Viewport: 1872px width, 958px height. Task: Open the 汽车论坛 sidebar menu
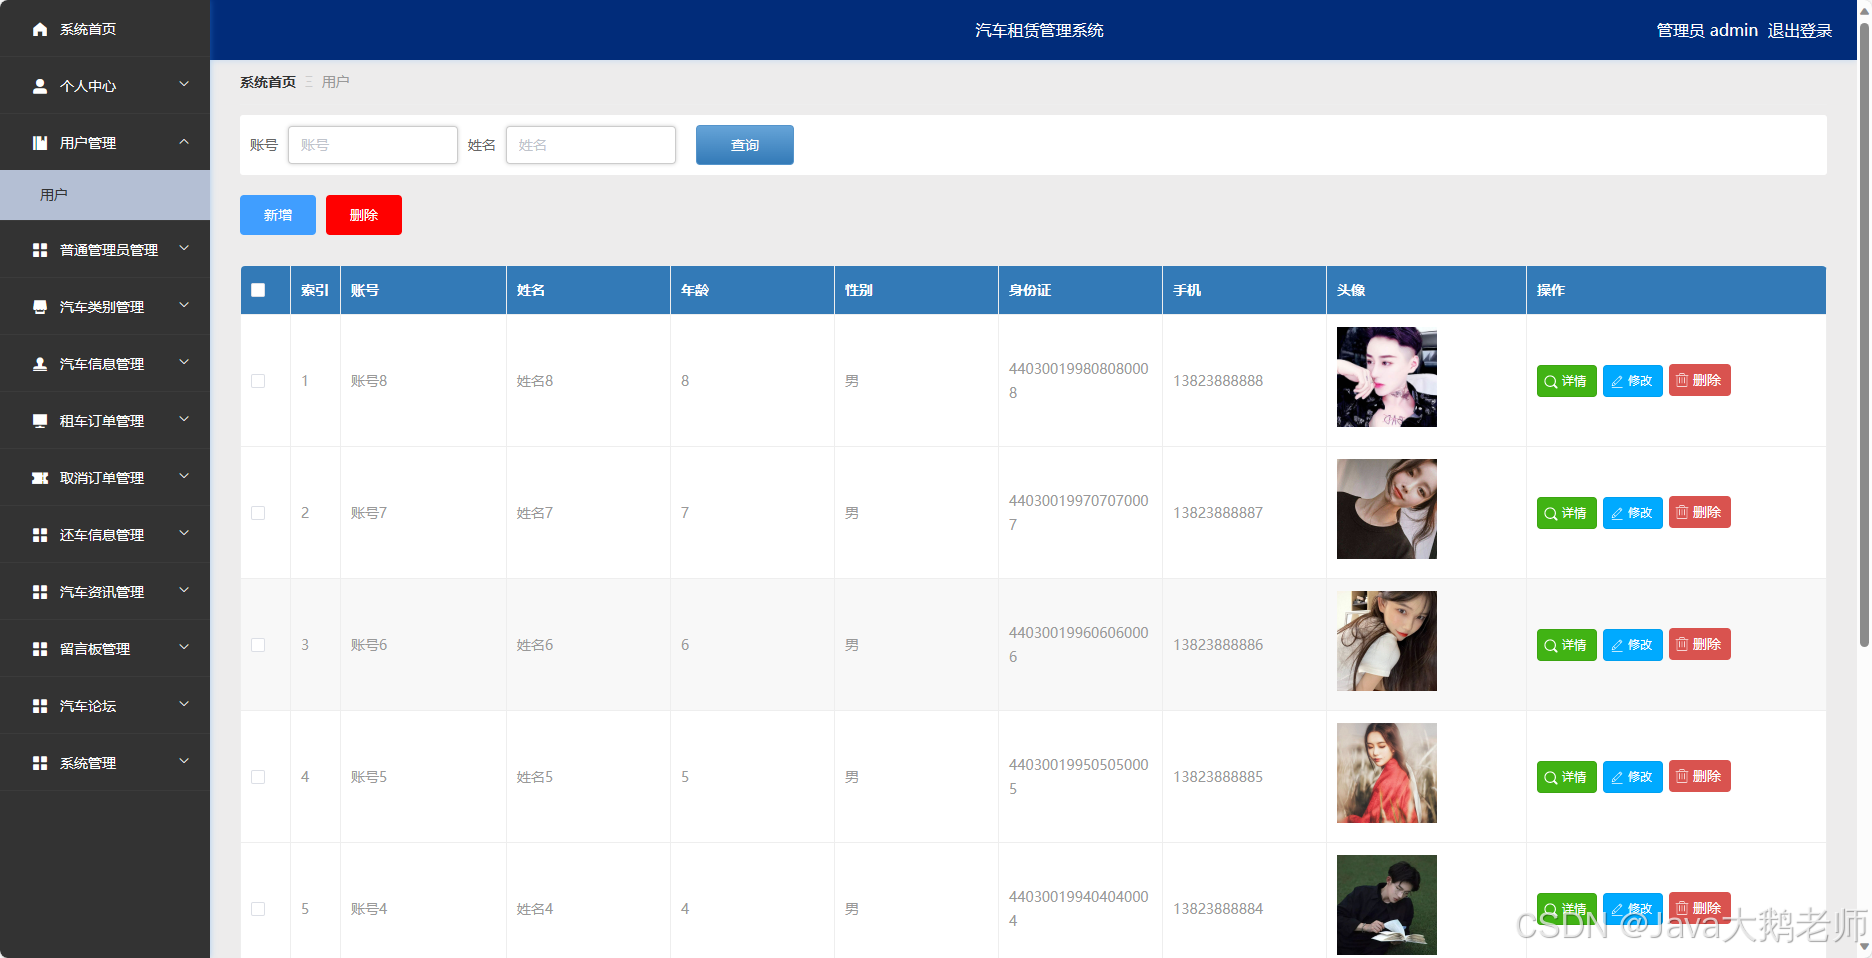(x=105, y=706)
